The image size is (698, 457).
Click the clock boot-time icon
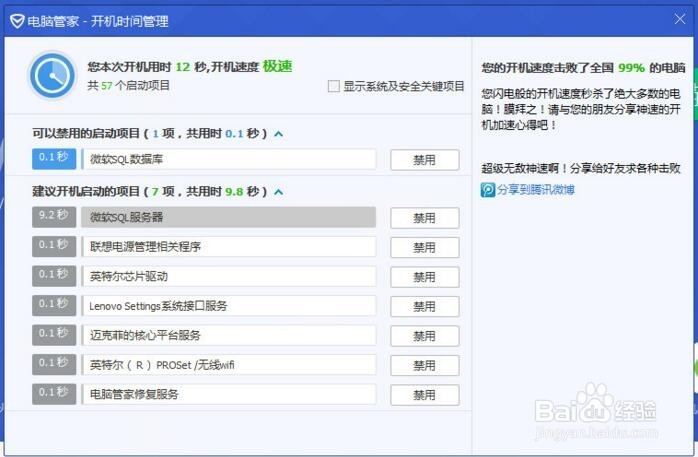[53, 76]
